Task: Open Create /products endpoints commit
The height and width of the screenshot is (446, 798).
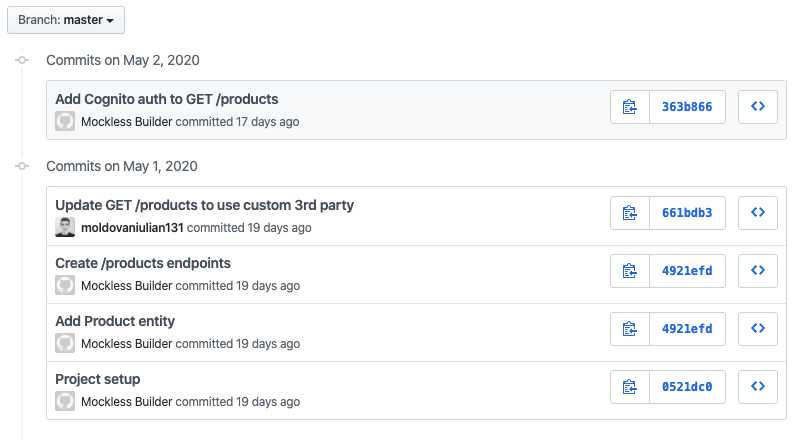Action: pyautogui.click(x=142, y=263)
